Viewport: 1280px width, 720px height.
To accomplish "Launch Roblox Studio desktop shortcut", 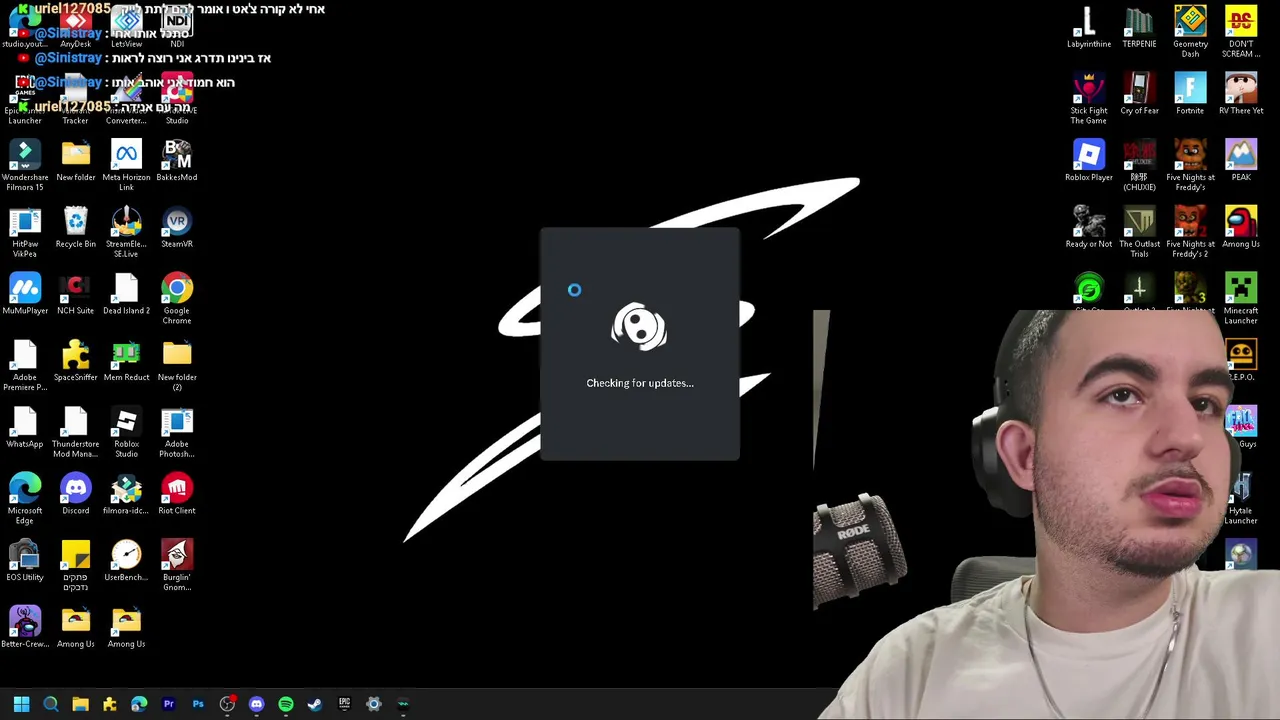I will [126, 432].
